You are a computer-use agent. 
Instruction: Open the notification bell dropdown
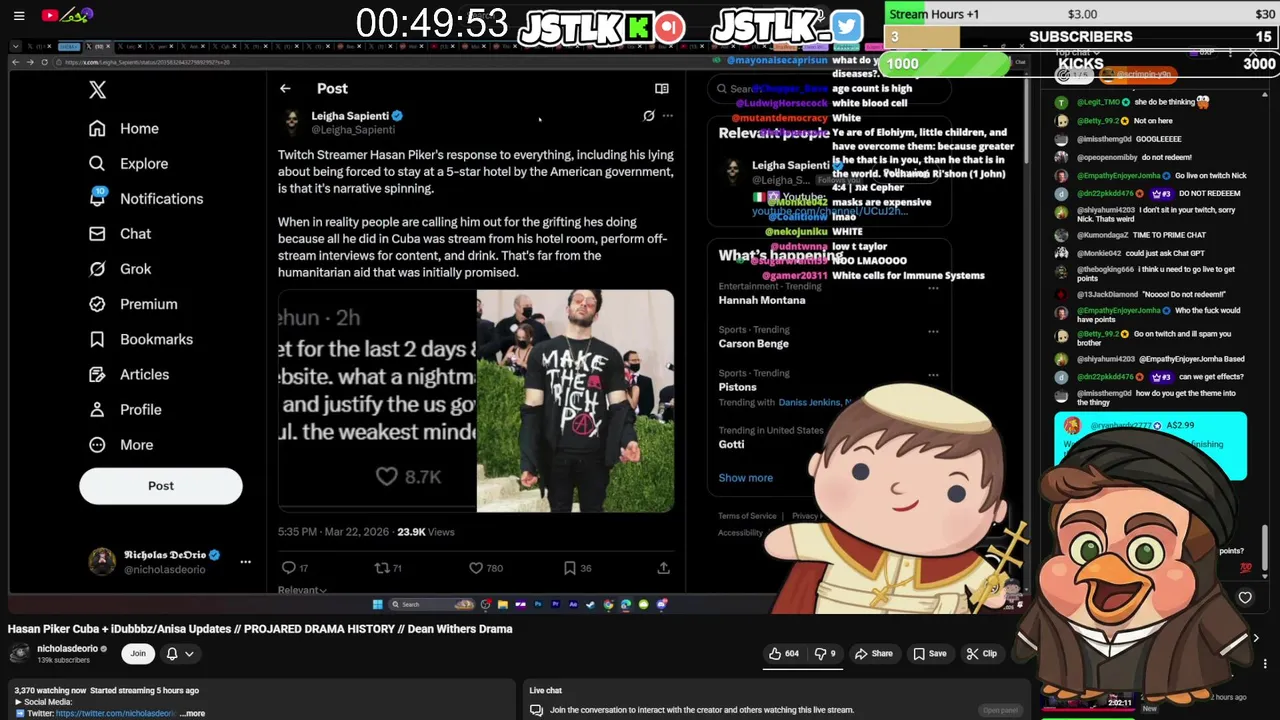coord(180,654)
